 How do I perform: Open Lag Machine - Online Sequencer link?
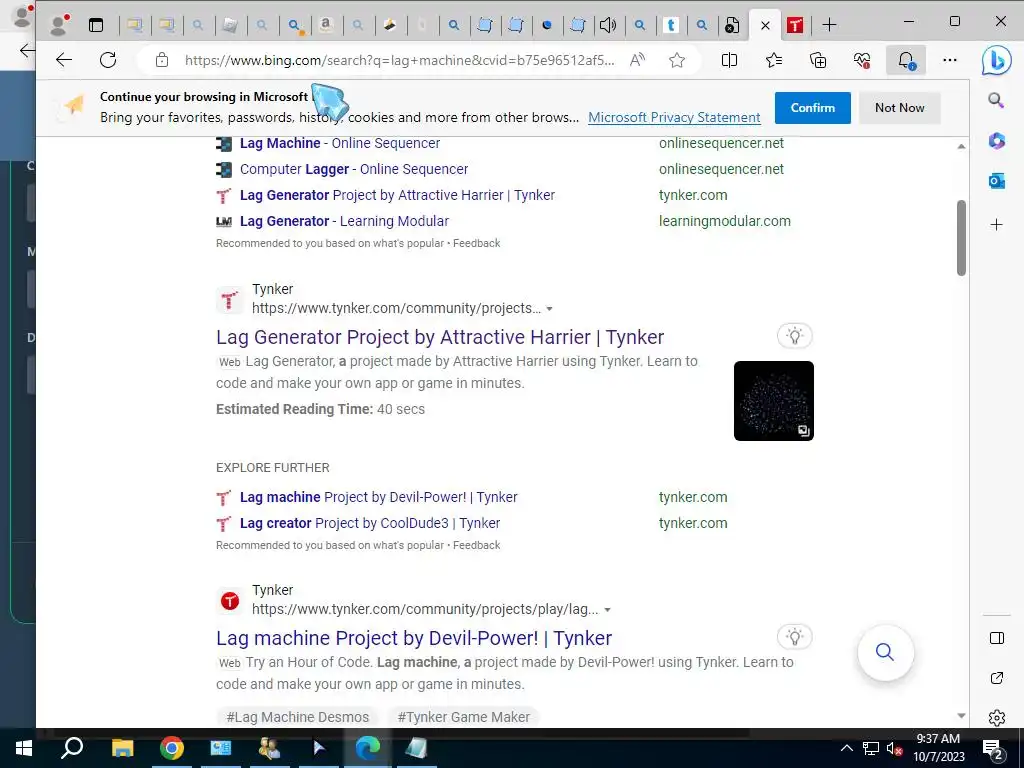[x=340, y=143]
